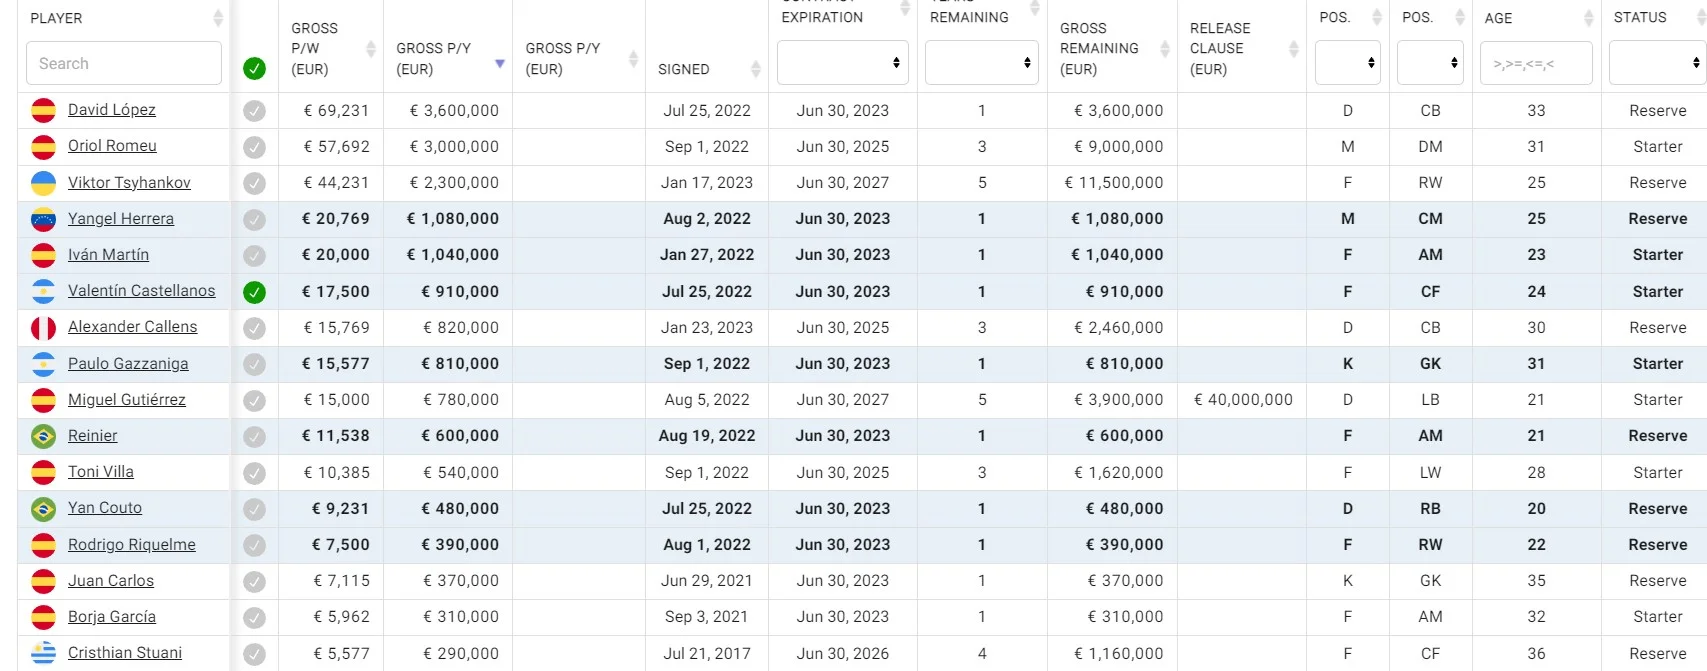
Task: Uncheck Valentín Castellanos's green checkmark
Action: tap(254, 292)
